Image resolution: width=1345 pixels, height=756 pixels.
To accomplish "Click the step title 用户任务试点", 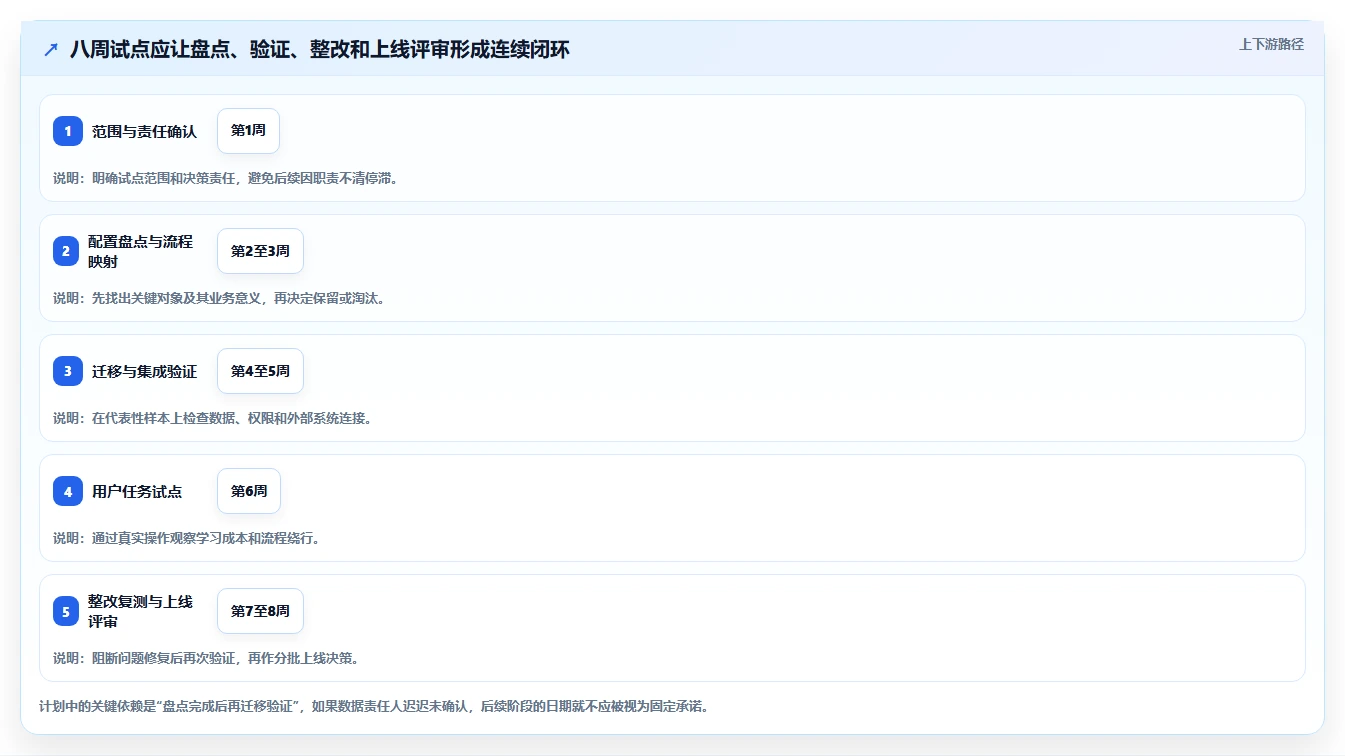I will click(137, 491).
